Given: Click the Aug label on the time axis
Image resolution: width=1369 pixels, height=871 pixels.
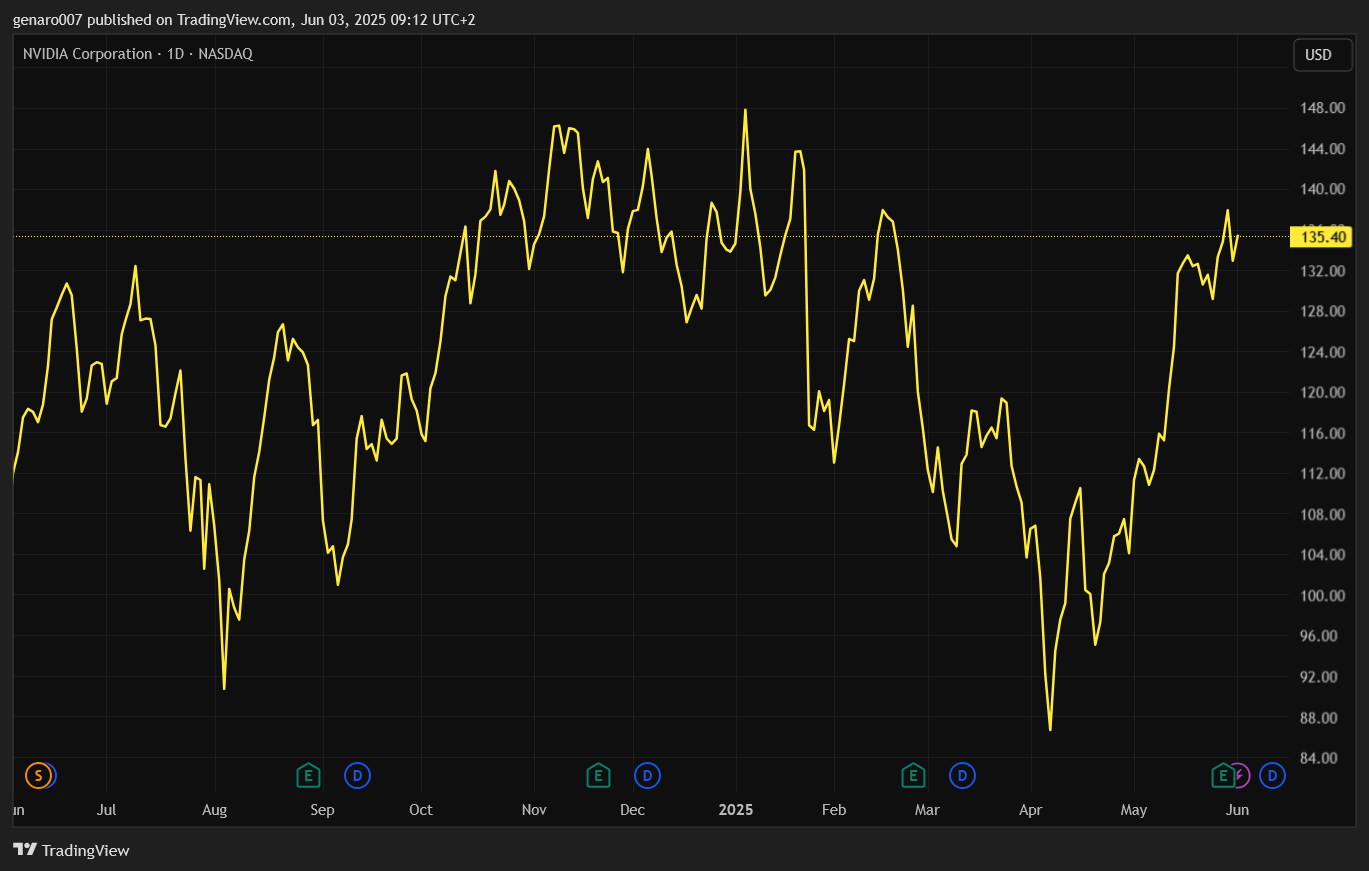Looking at the screenshot, I should pos(214,810).
